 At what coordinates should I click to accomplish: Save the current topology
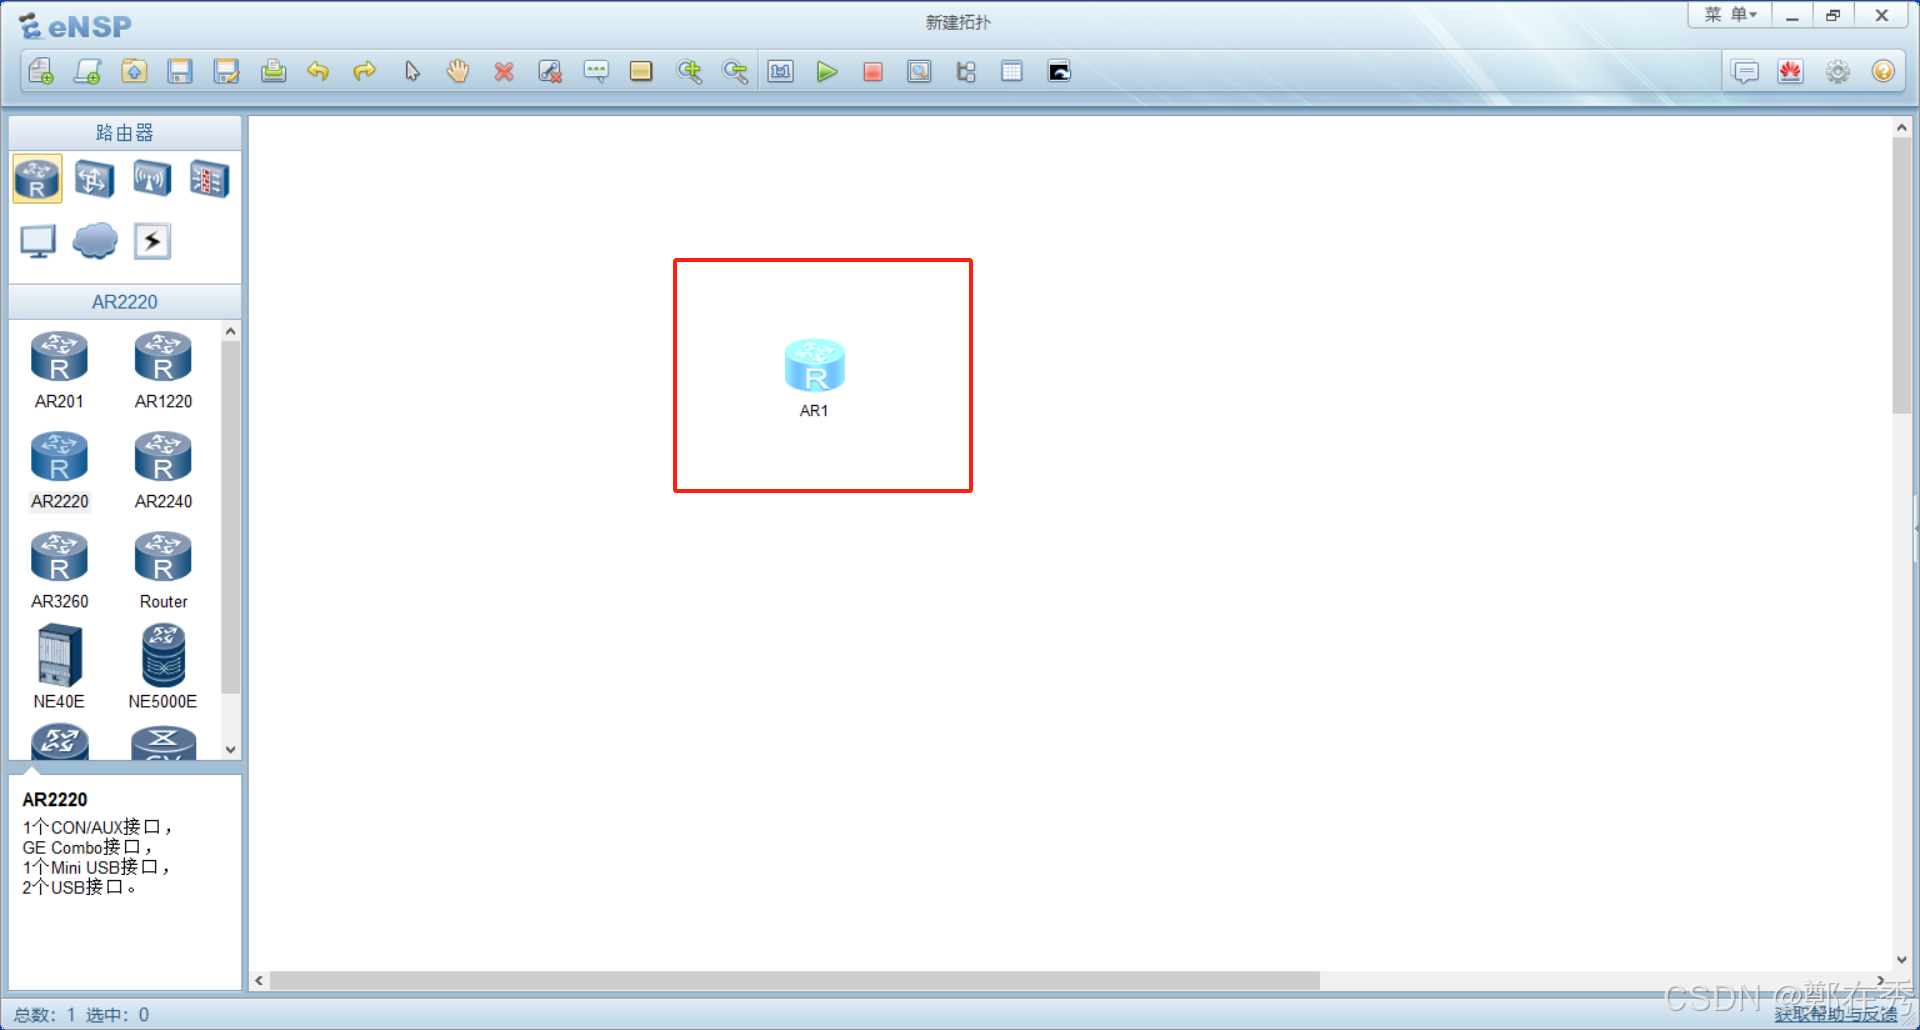pyautogui.click(x=180, y=71)
